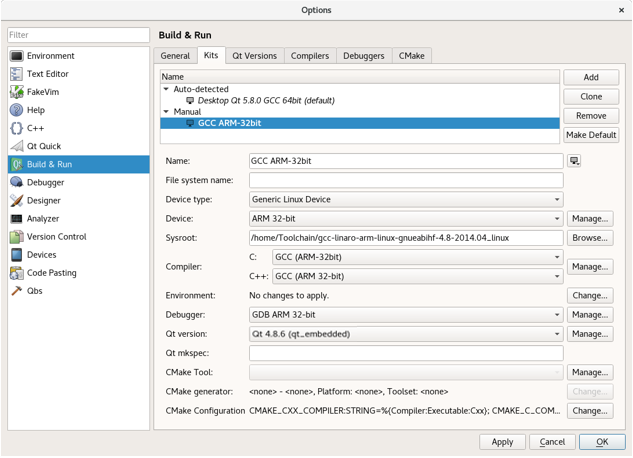Click the Code Pasting icon

tap(17, 273)
